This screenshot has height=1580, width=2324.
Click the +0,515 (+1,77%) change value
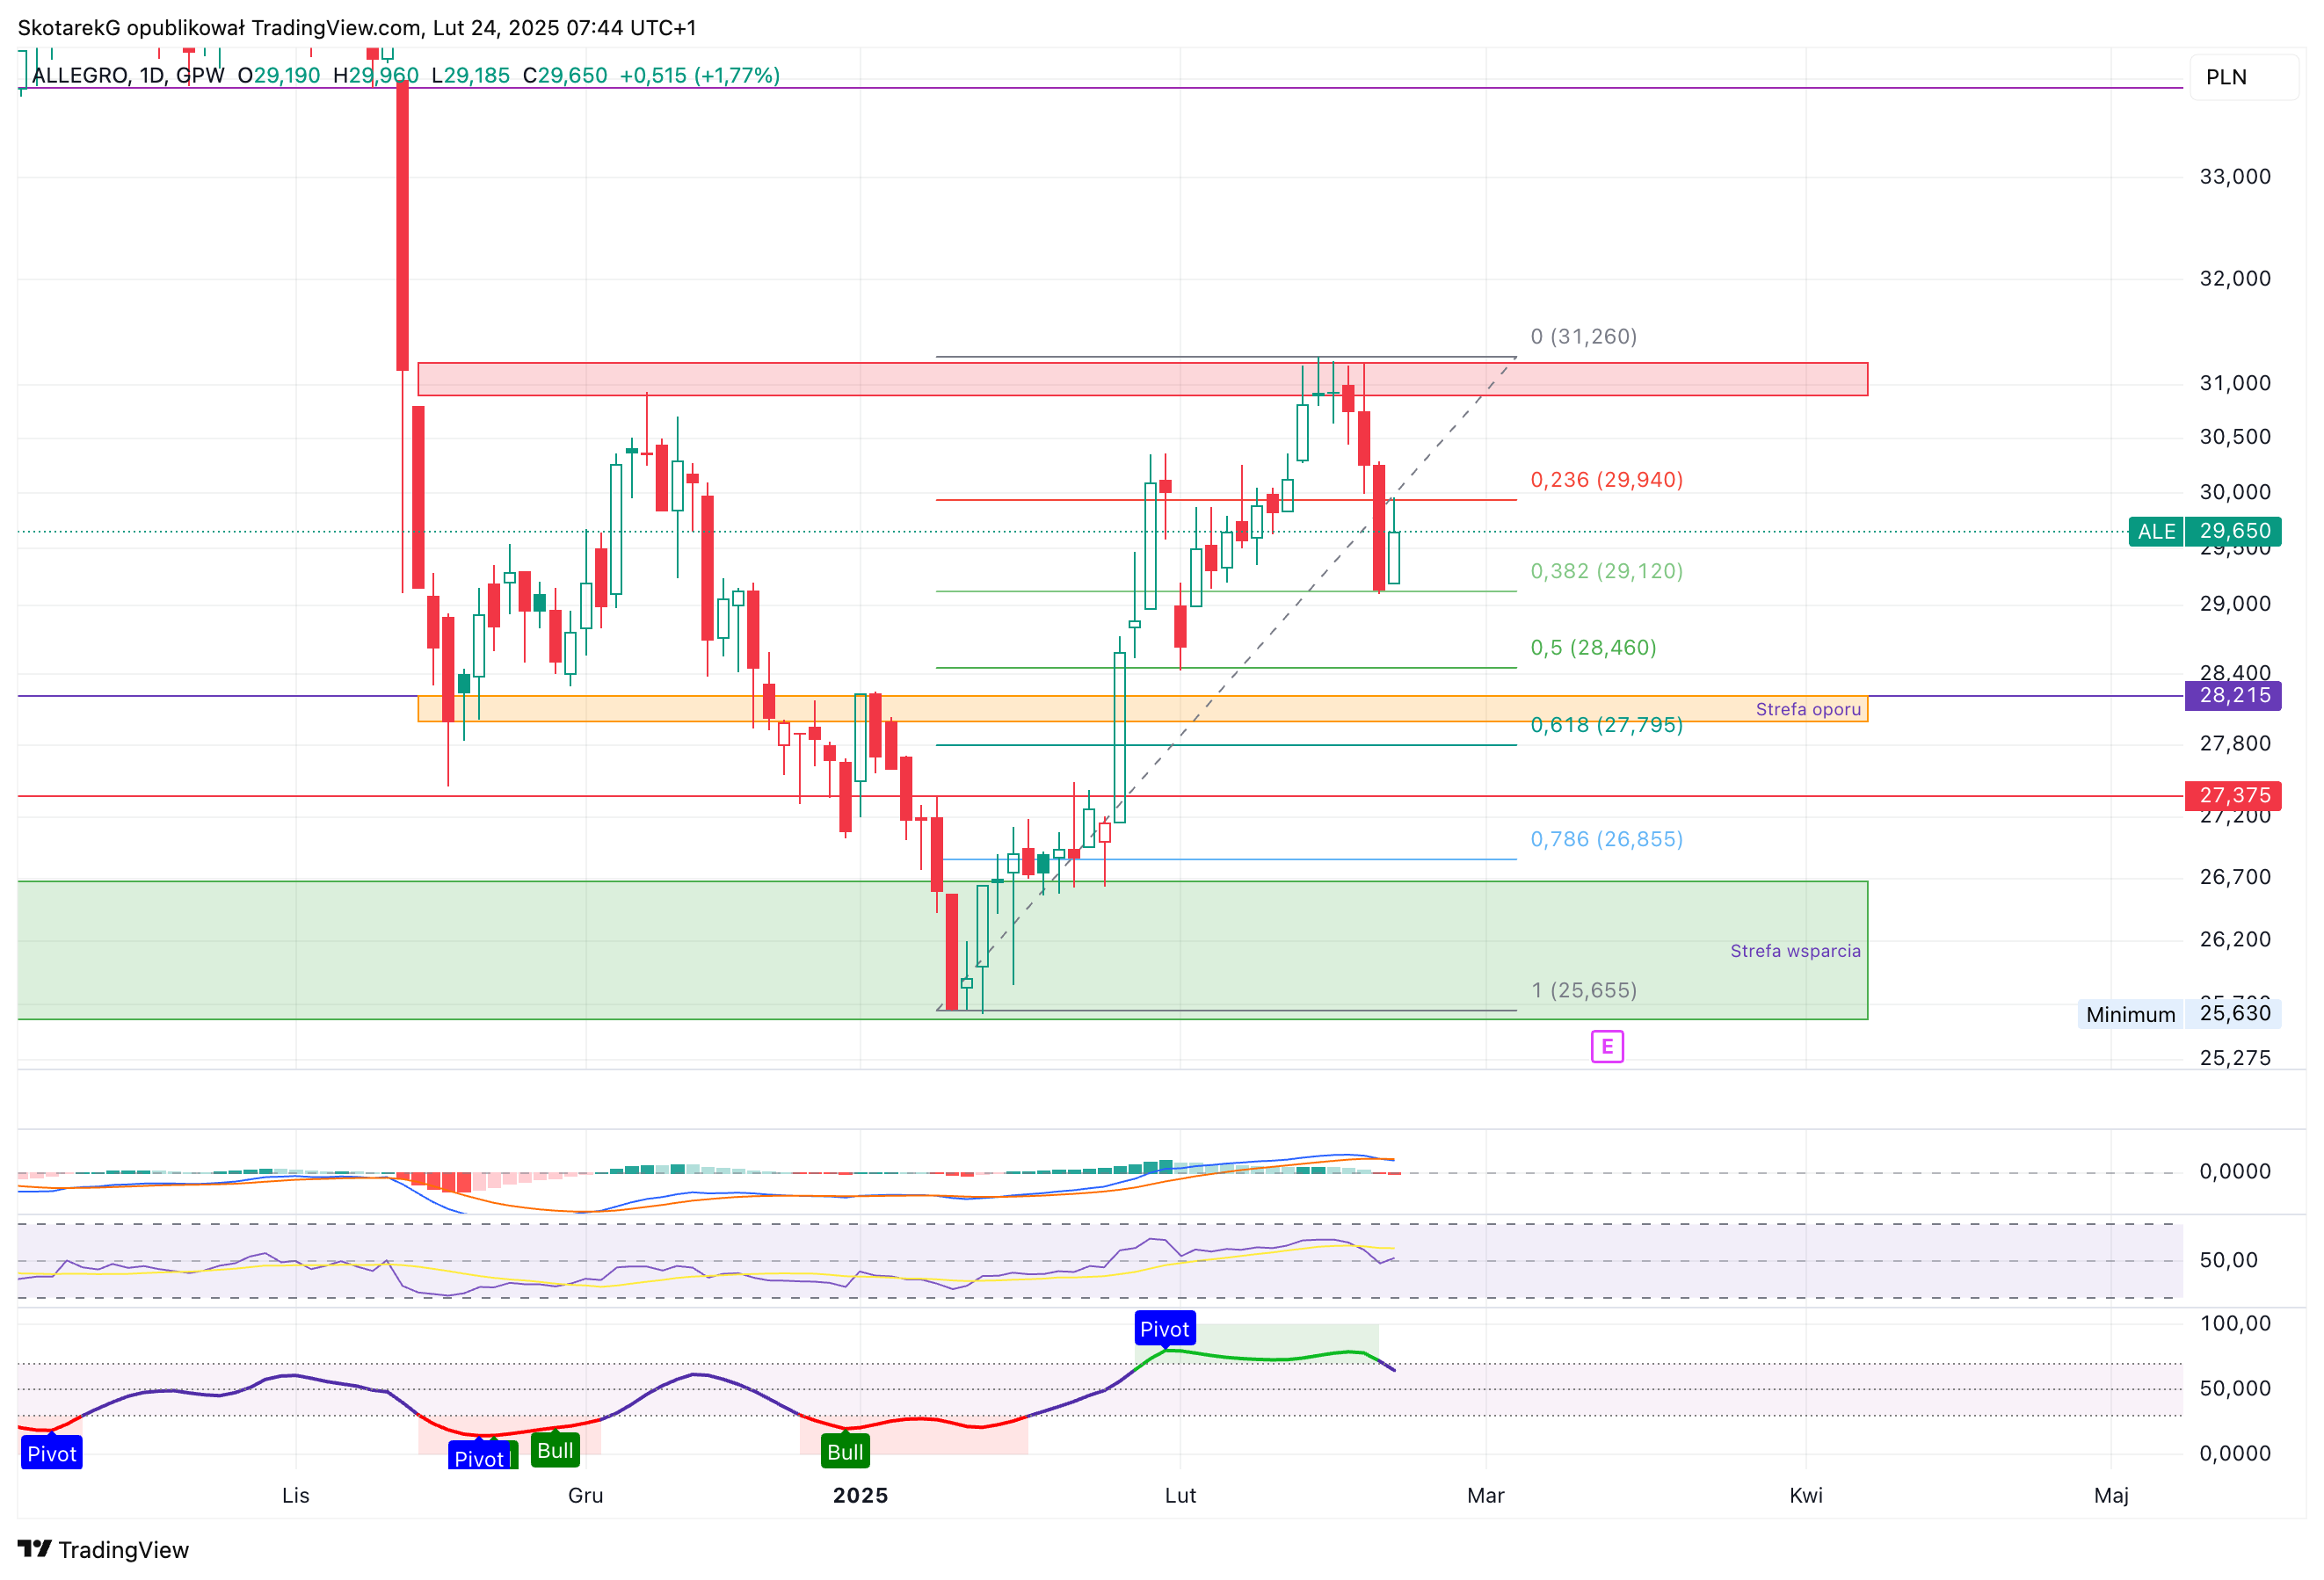pyautogui.click(x=700, y=75)
